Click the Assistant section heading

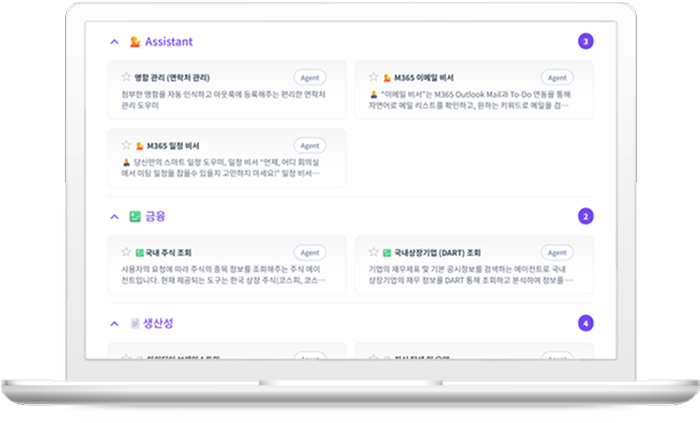pos(169,41)
